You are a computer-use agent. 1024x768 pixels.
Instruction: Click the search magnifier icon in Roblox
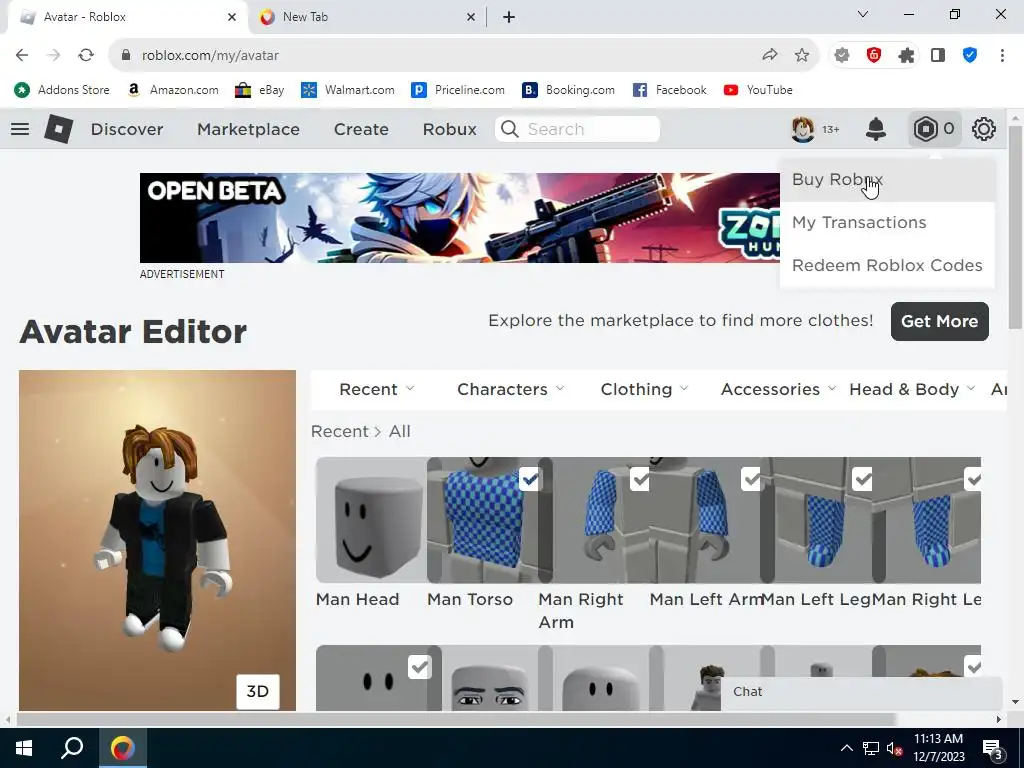click(509, 129)
